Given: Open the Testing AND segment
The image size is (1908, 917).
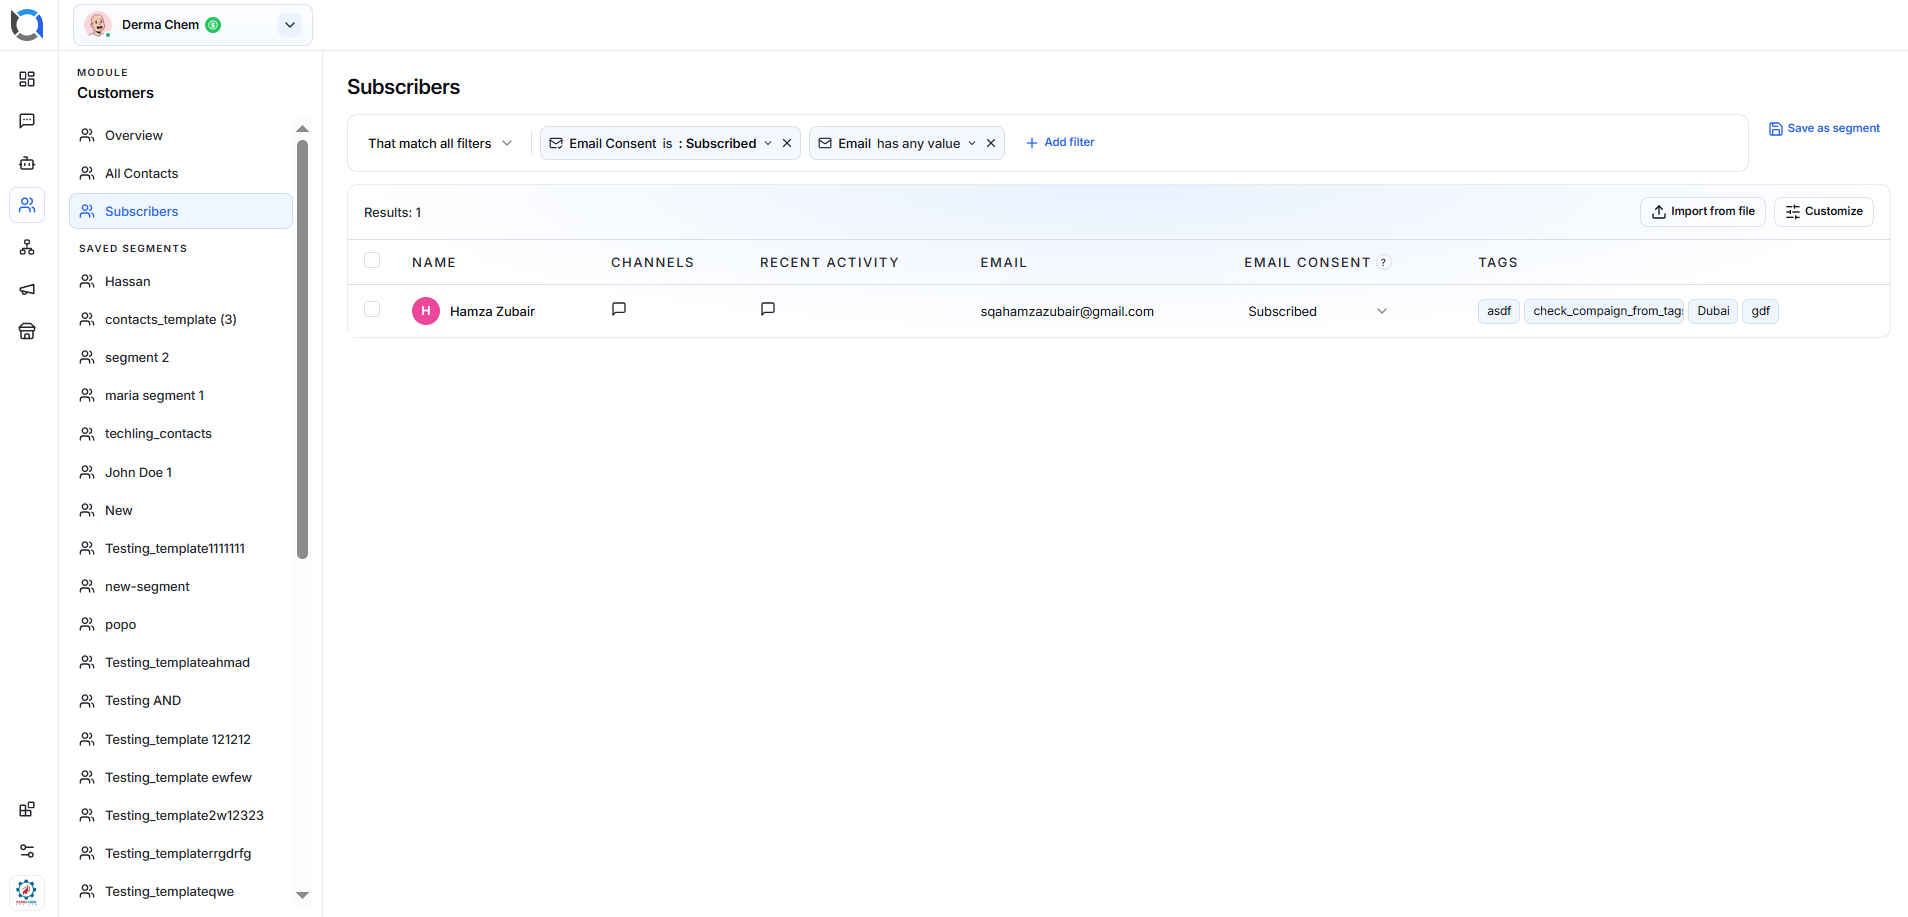Looking at the screenshot, I should point(181,700).
